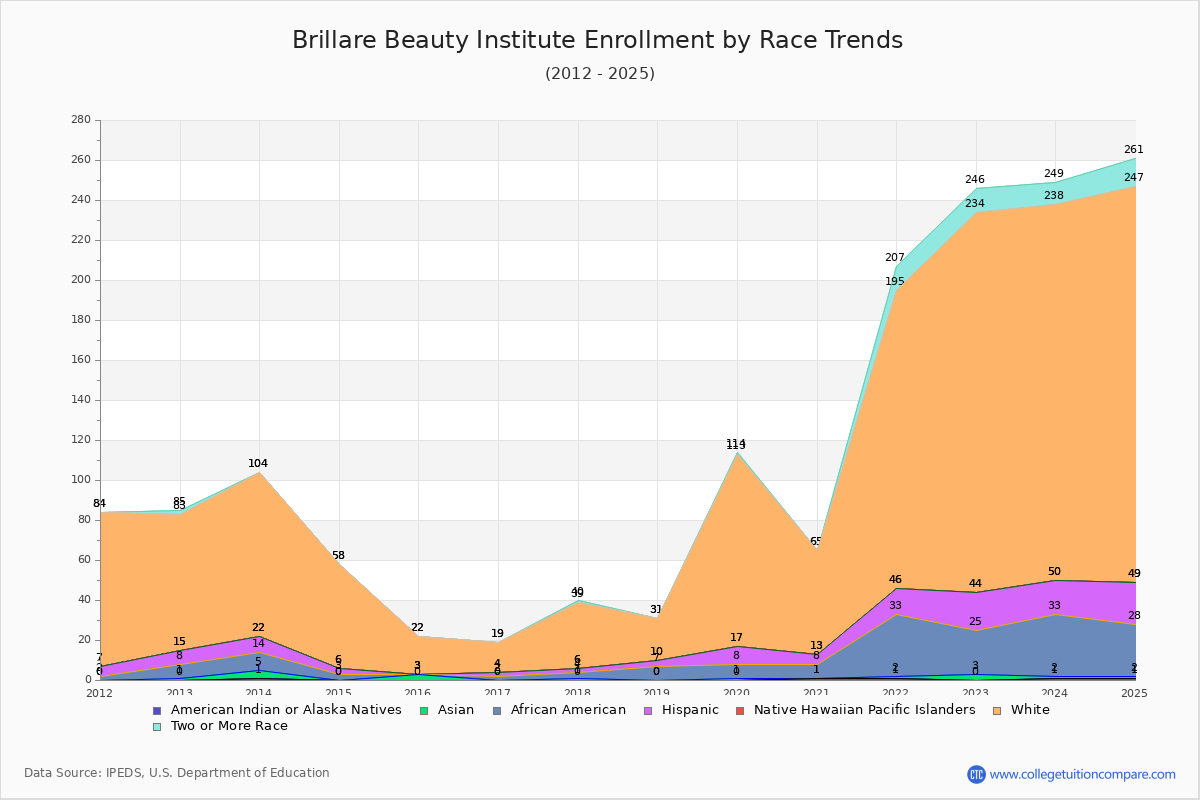Click the subtitle (2012 - 2025)
Viewport: 1200px width, 800px height.
click(x=600, y=74)
